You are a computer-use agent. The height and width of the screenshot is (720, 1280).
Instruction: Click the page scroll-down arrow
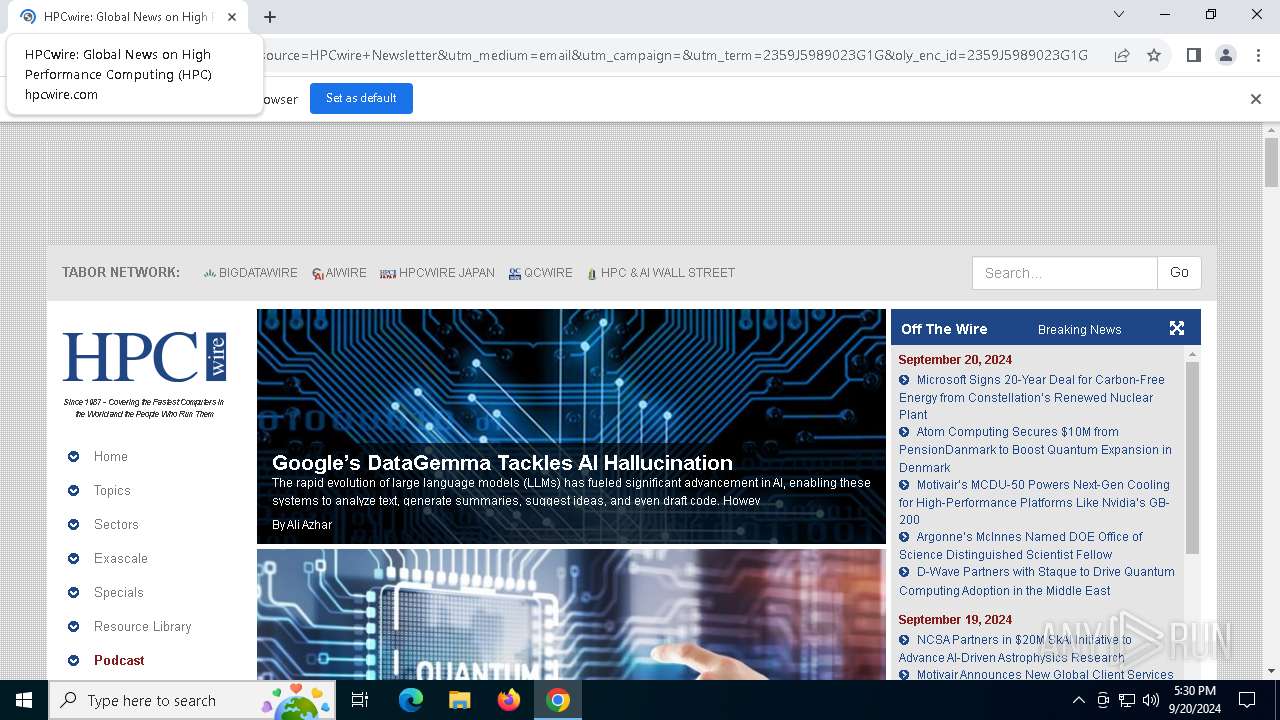[1272, 672]
